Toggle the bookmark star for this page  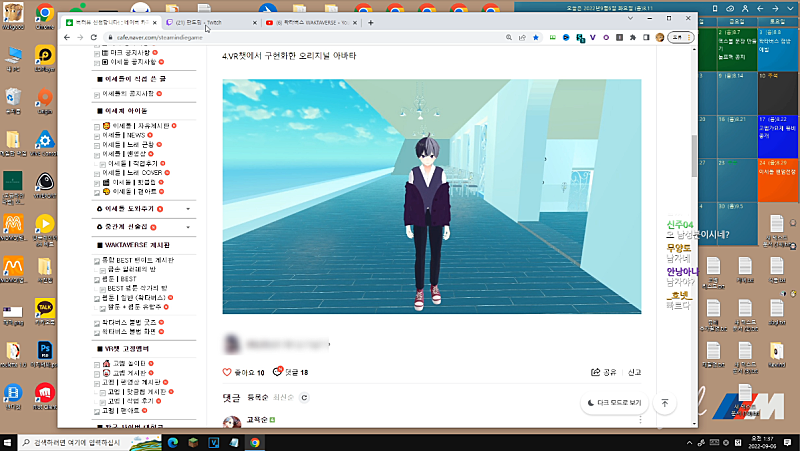click(x=536, y=37)
